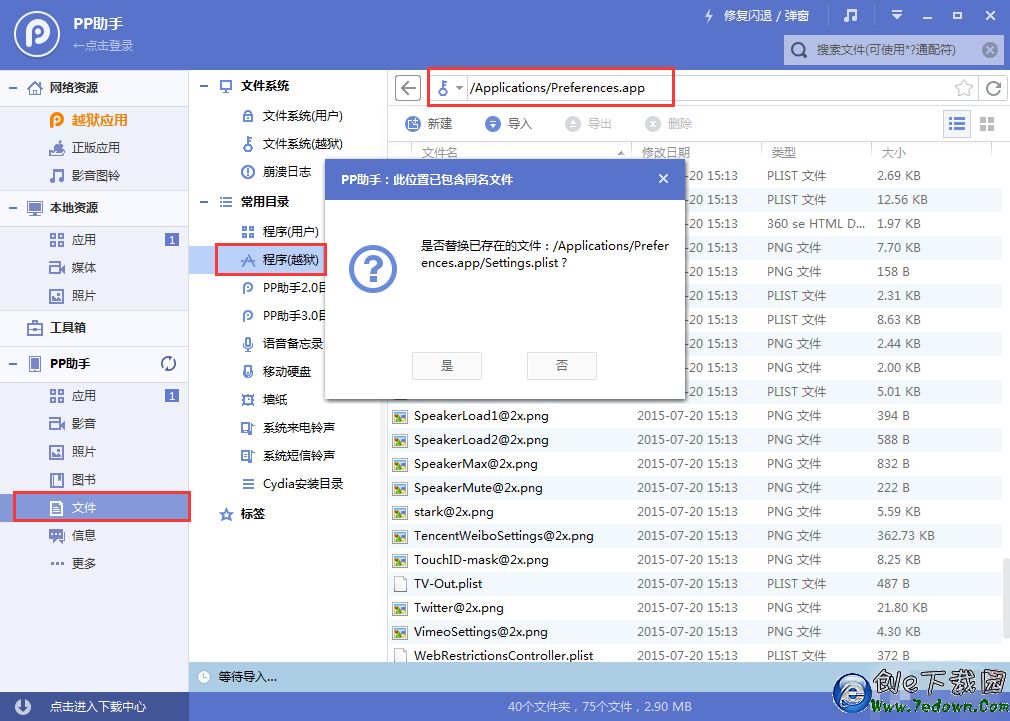Decline replacement by clicking 否
Screen dimensions: 1010x721
coord(561,366)
